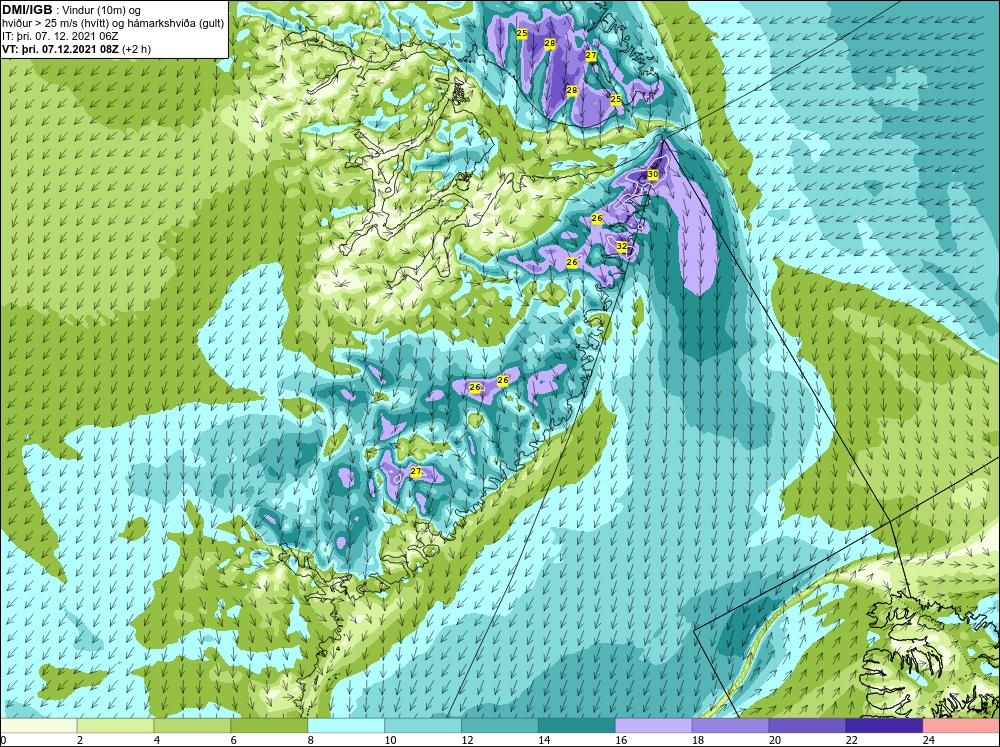
Task: Click the 8–10 light cyan legend swatch
Action: tap(346, 726)
